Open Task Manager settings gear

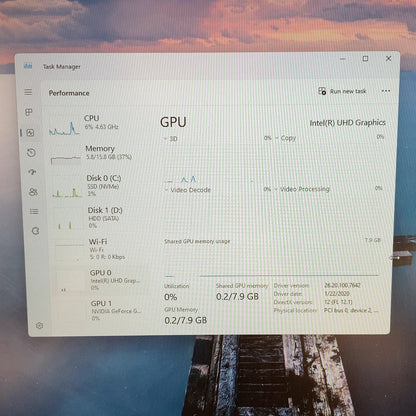(39, 326)
